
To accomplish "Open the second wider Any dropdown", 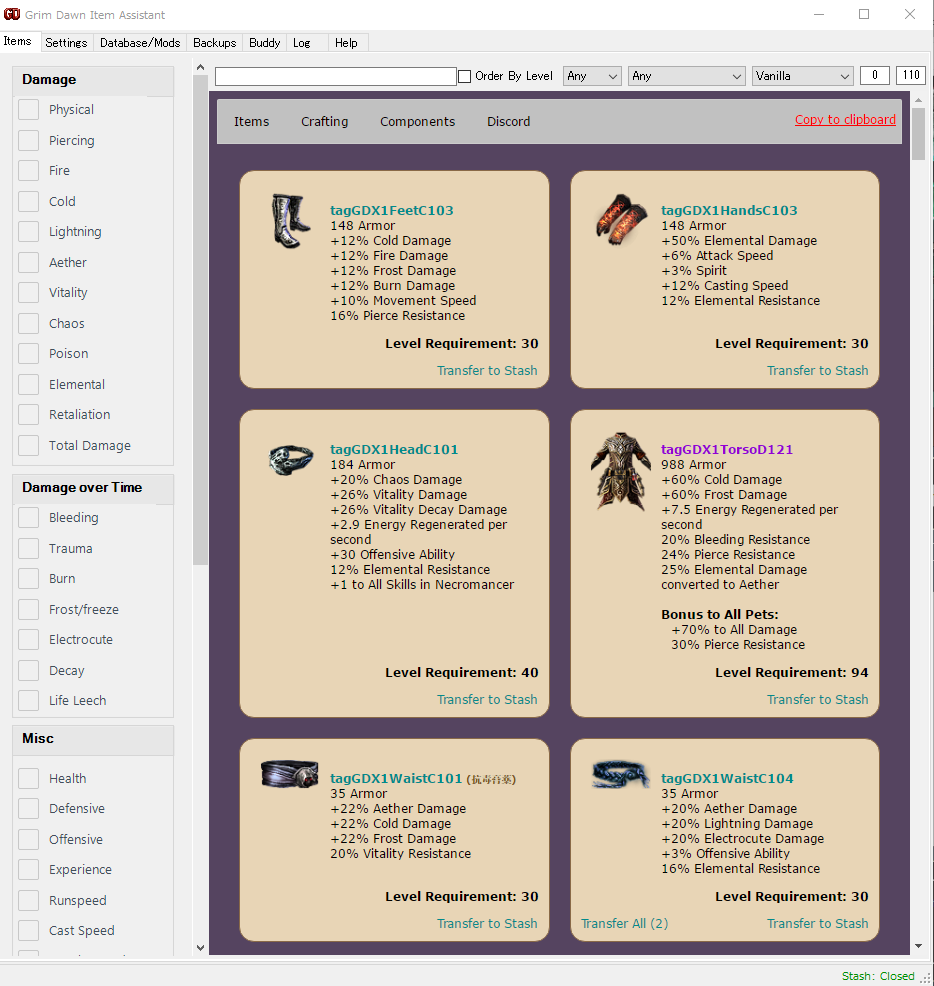I will 686,76.
